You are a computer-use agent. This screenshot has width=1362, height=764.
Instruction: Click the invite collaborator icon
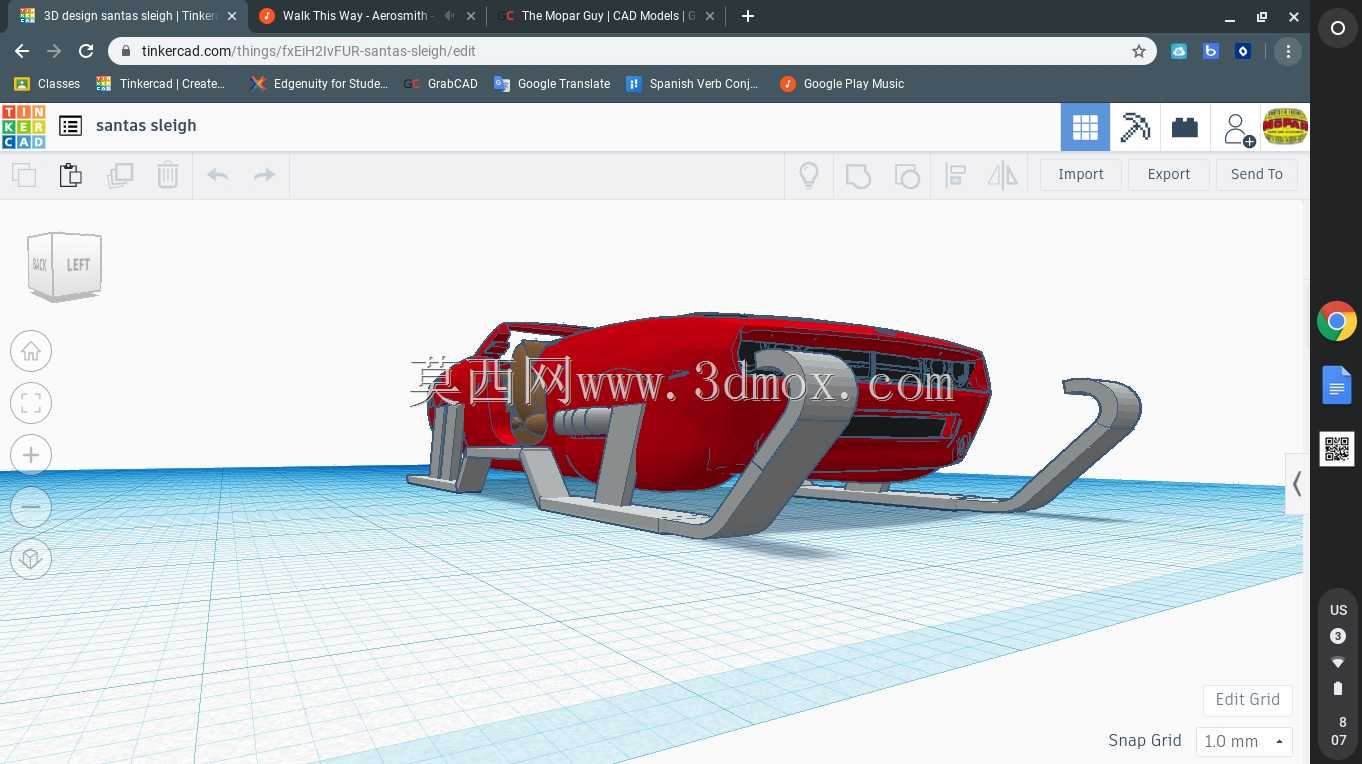point(1238,128)
